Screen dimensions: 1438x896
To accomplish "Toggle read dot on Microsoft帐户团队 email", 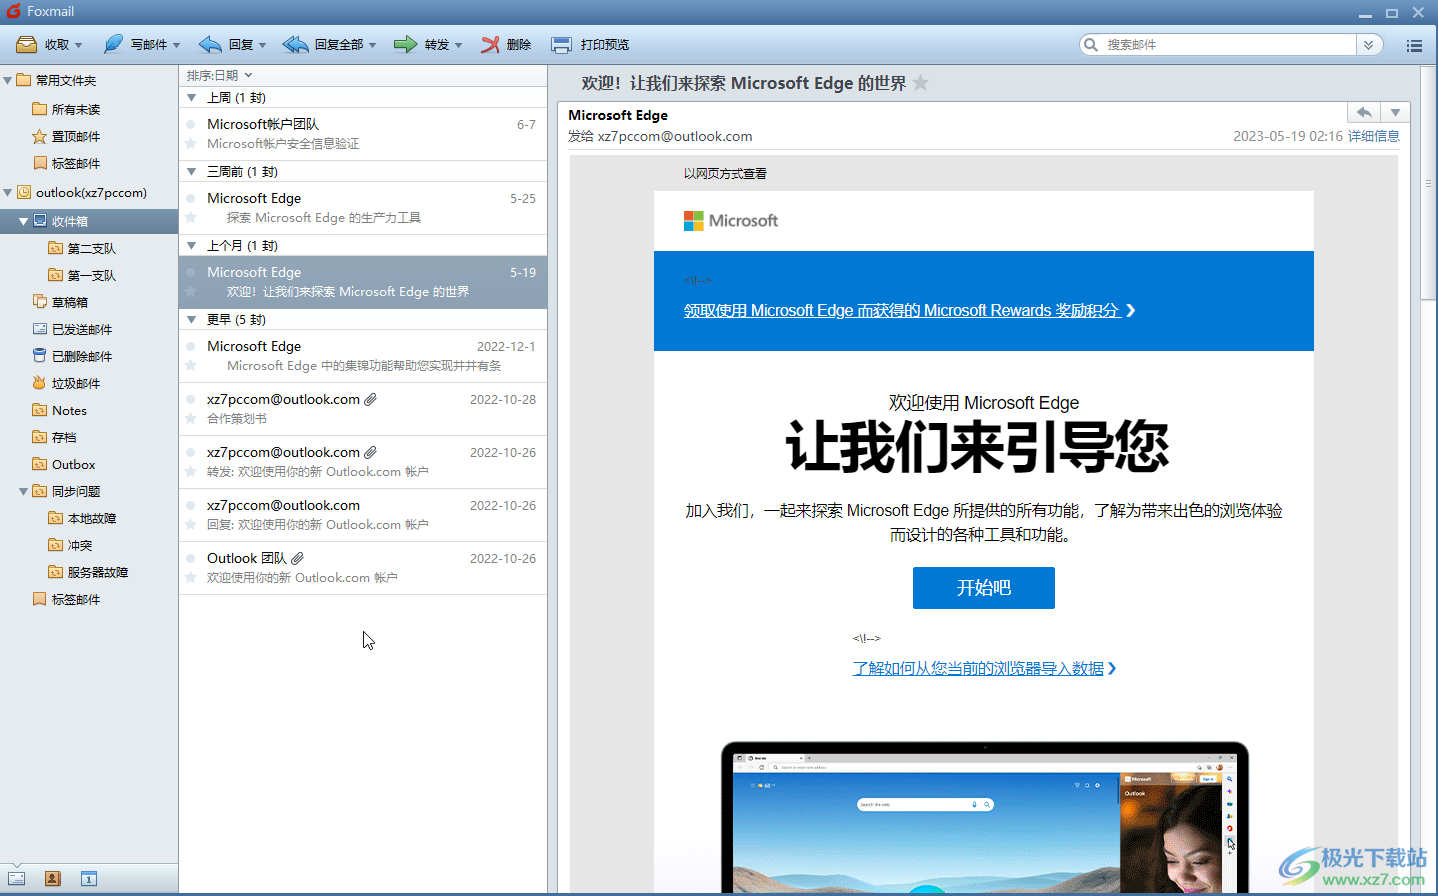I will 190,125.
